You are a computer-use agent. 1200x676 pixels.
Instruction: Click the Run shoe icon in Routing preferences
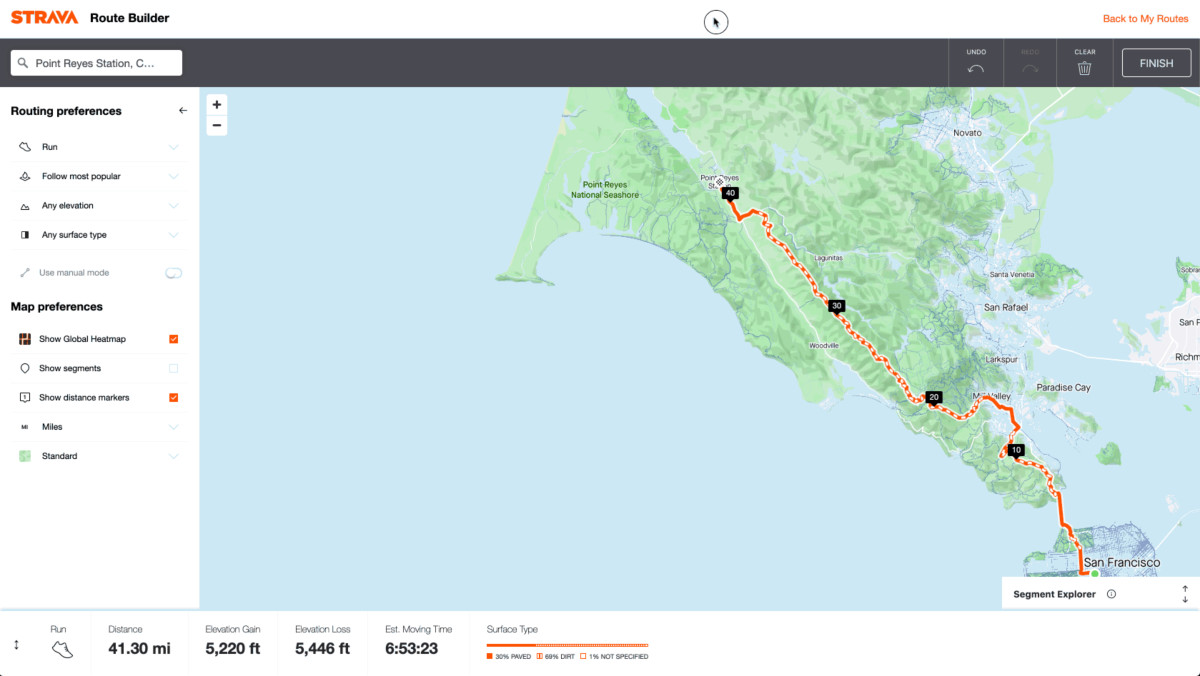tap(25, 147)
